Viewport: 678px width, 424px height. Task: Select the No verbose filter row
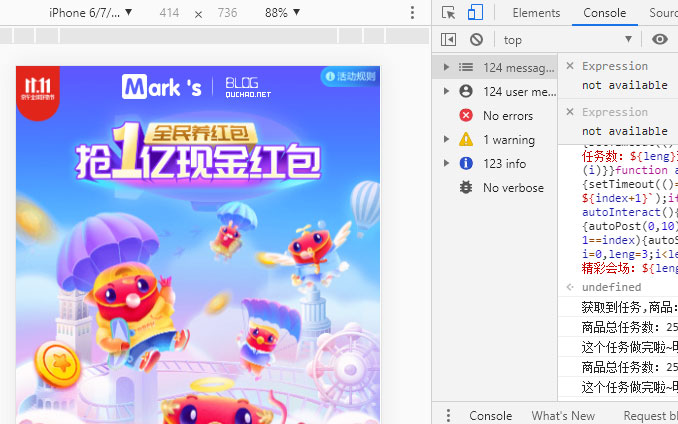pos(495,188)
